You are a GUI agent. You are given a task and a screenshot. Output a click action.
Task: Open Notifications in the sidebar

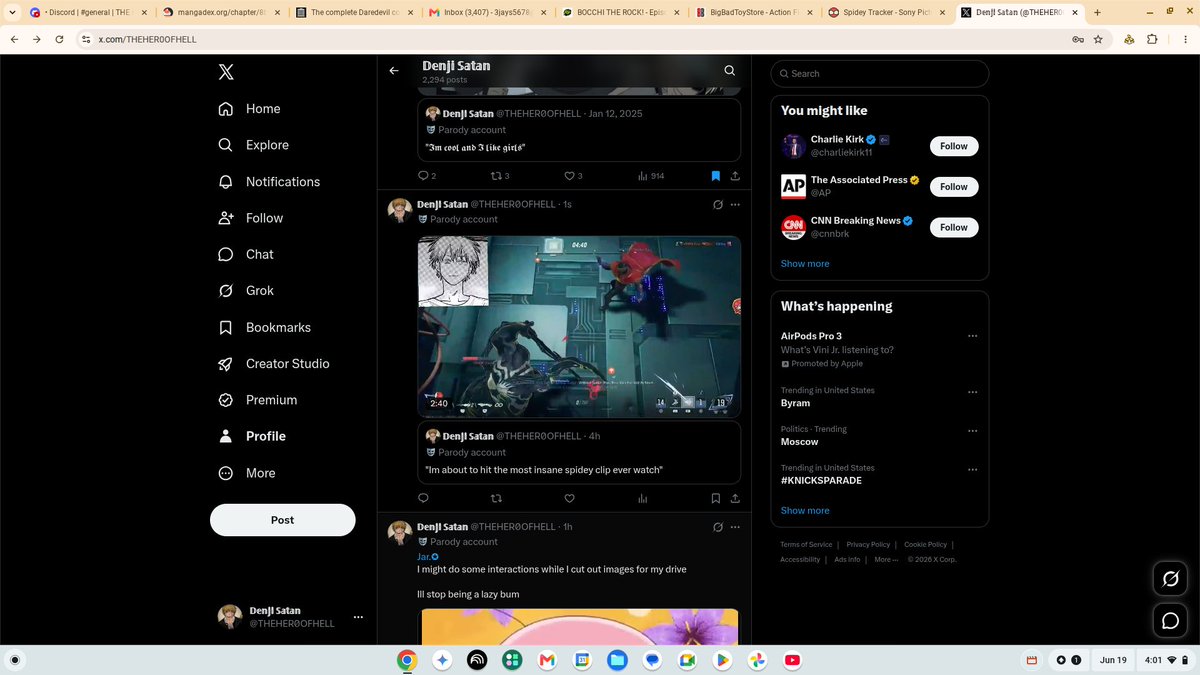tap(269, 182)
